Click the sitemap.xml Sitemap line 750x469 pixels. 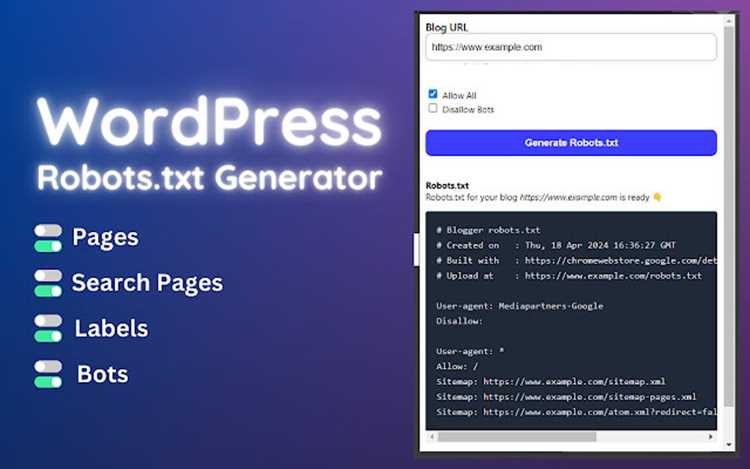pos(551,382)
